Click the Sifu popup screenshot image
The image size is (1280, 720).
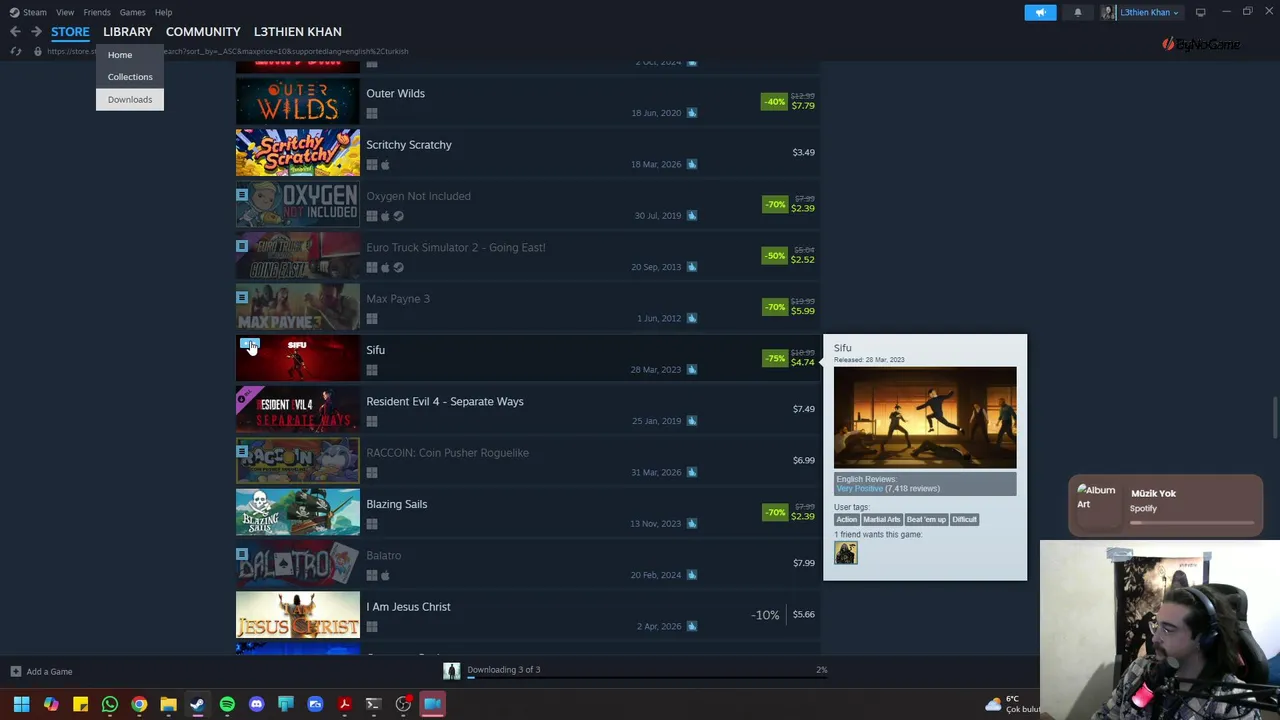click(x=925, y=417)
